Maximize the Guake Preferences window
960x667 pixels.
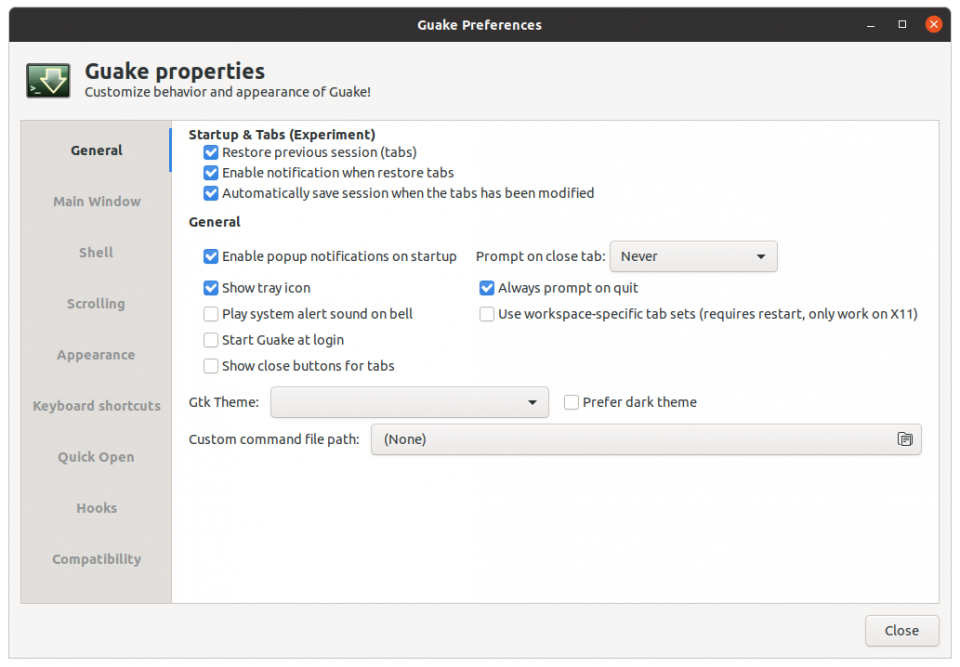pyautogui.click(x=902, y=24)
